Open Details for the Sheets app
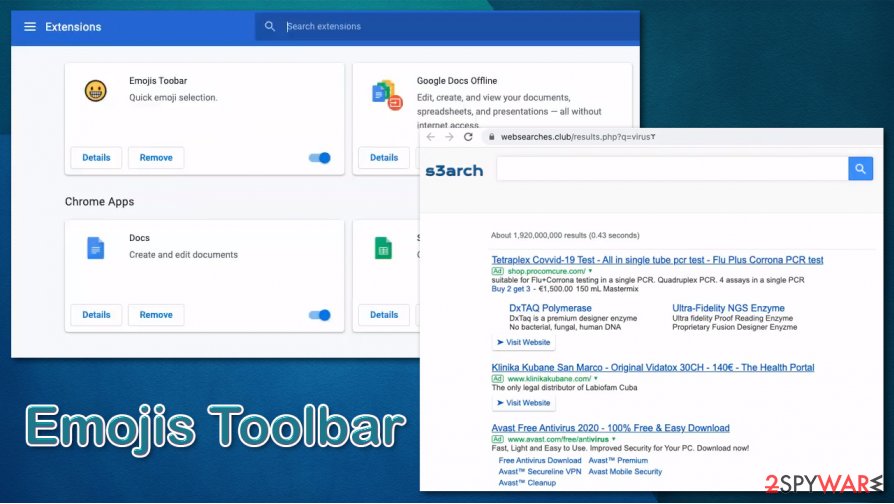Screen dimensions: 894x504 click(384, 315)
